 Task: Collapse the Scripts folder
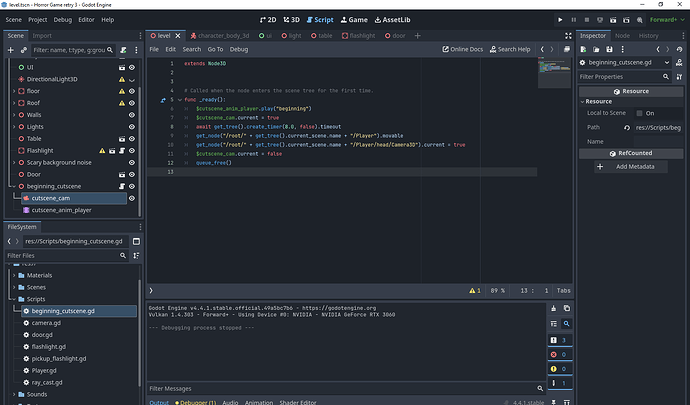tap(14, 299)
